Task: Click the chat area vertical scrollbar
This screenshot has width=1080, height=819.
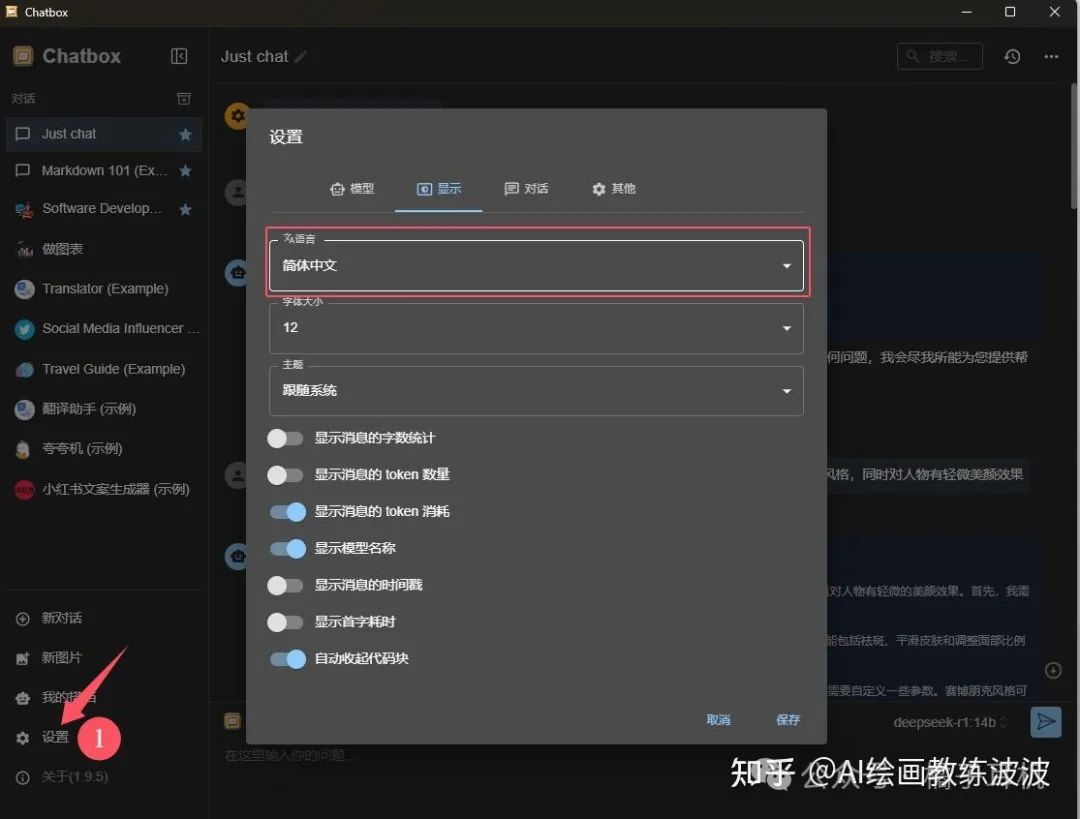Action: [1074, 145]
